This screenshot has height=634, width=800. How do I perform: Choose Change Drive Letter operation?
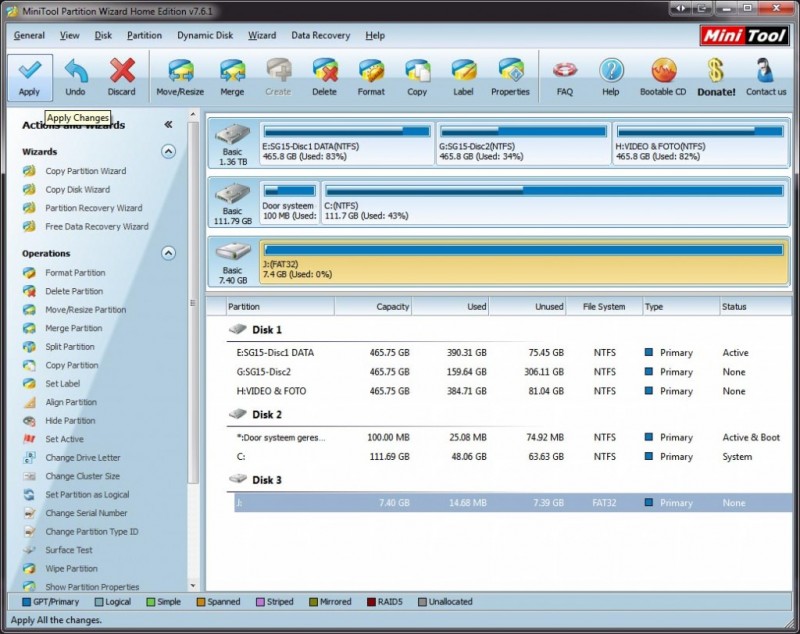(83, 458)
